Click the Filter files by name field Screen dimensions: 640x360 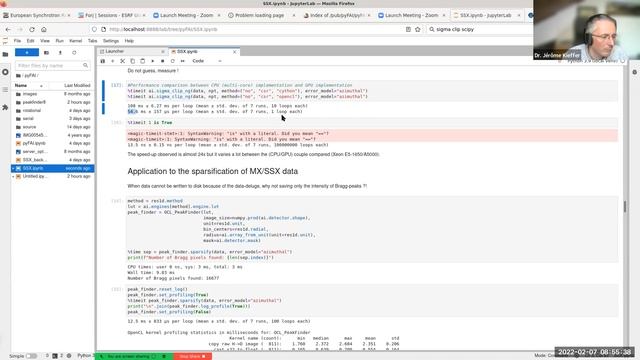click(x=52, y=65)
